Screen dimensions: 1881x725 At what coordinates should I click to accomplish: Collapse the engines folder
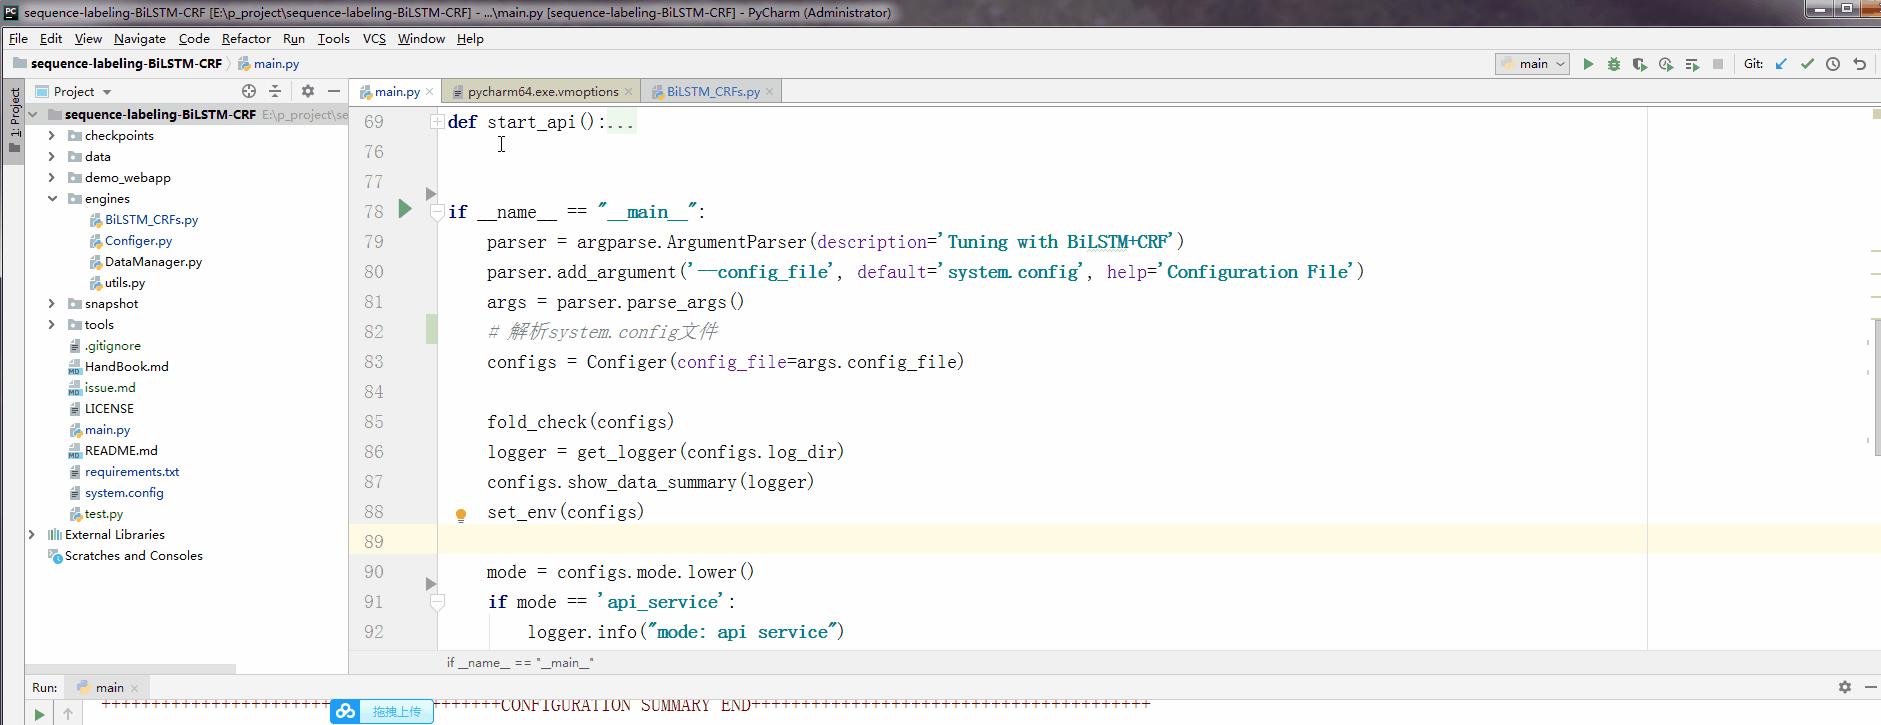point(52,198)
